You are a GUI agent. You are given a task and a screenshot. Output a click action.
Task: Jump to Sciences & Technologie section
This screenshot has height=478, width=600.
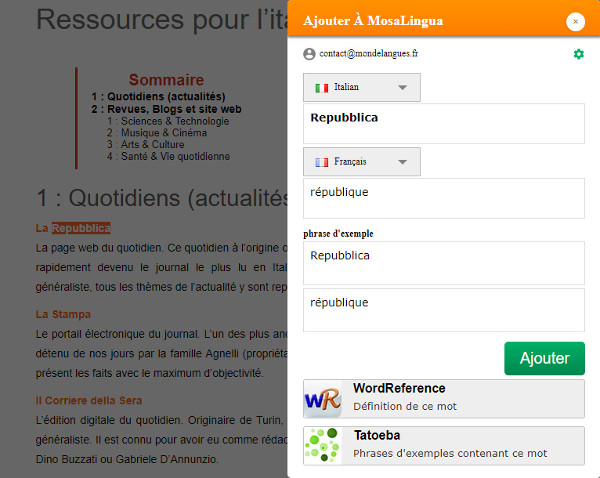click(168, 121)
